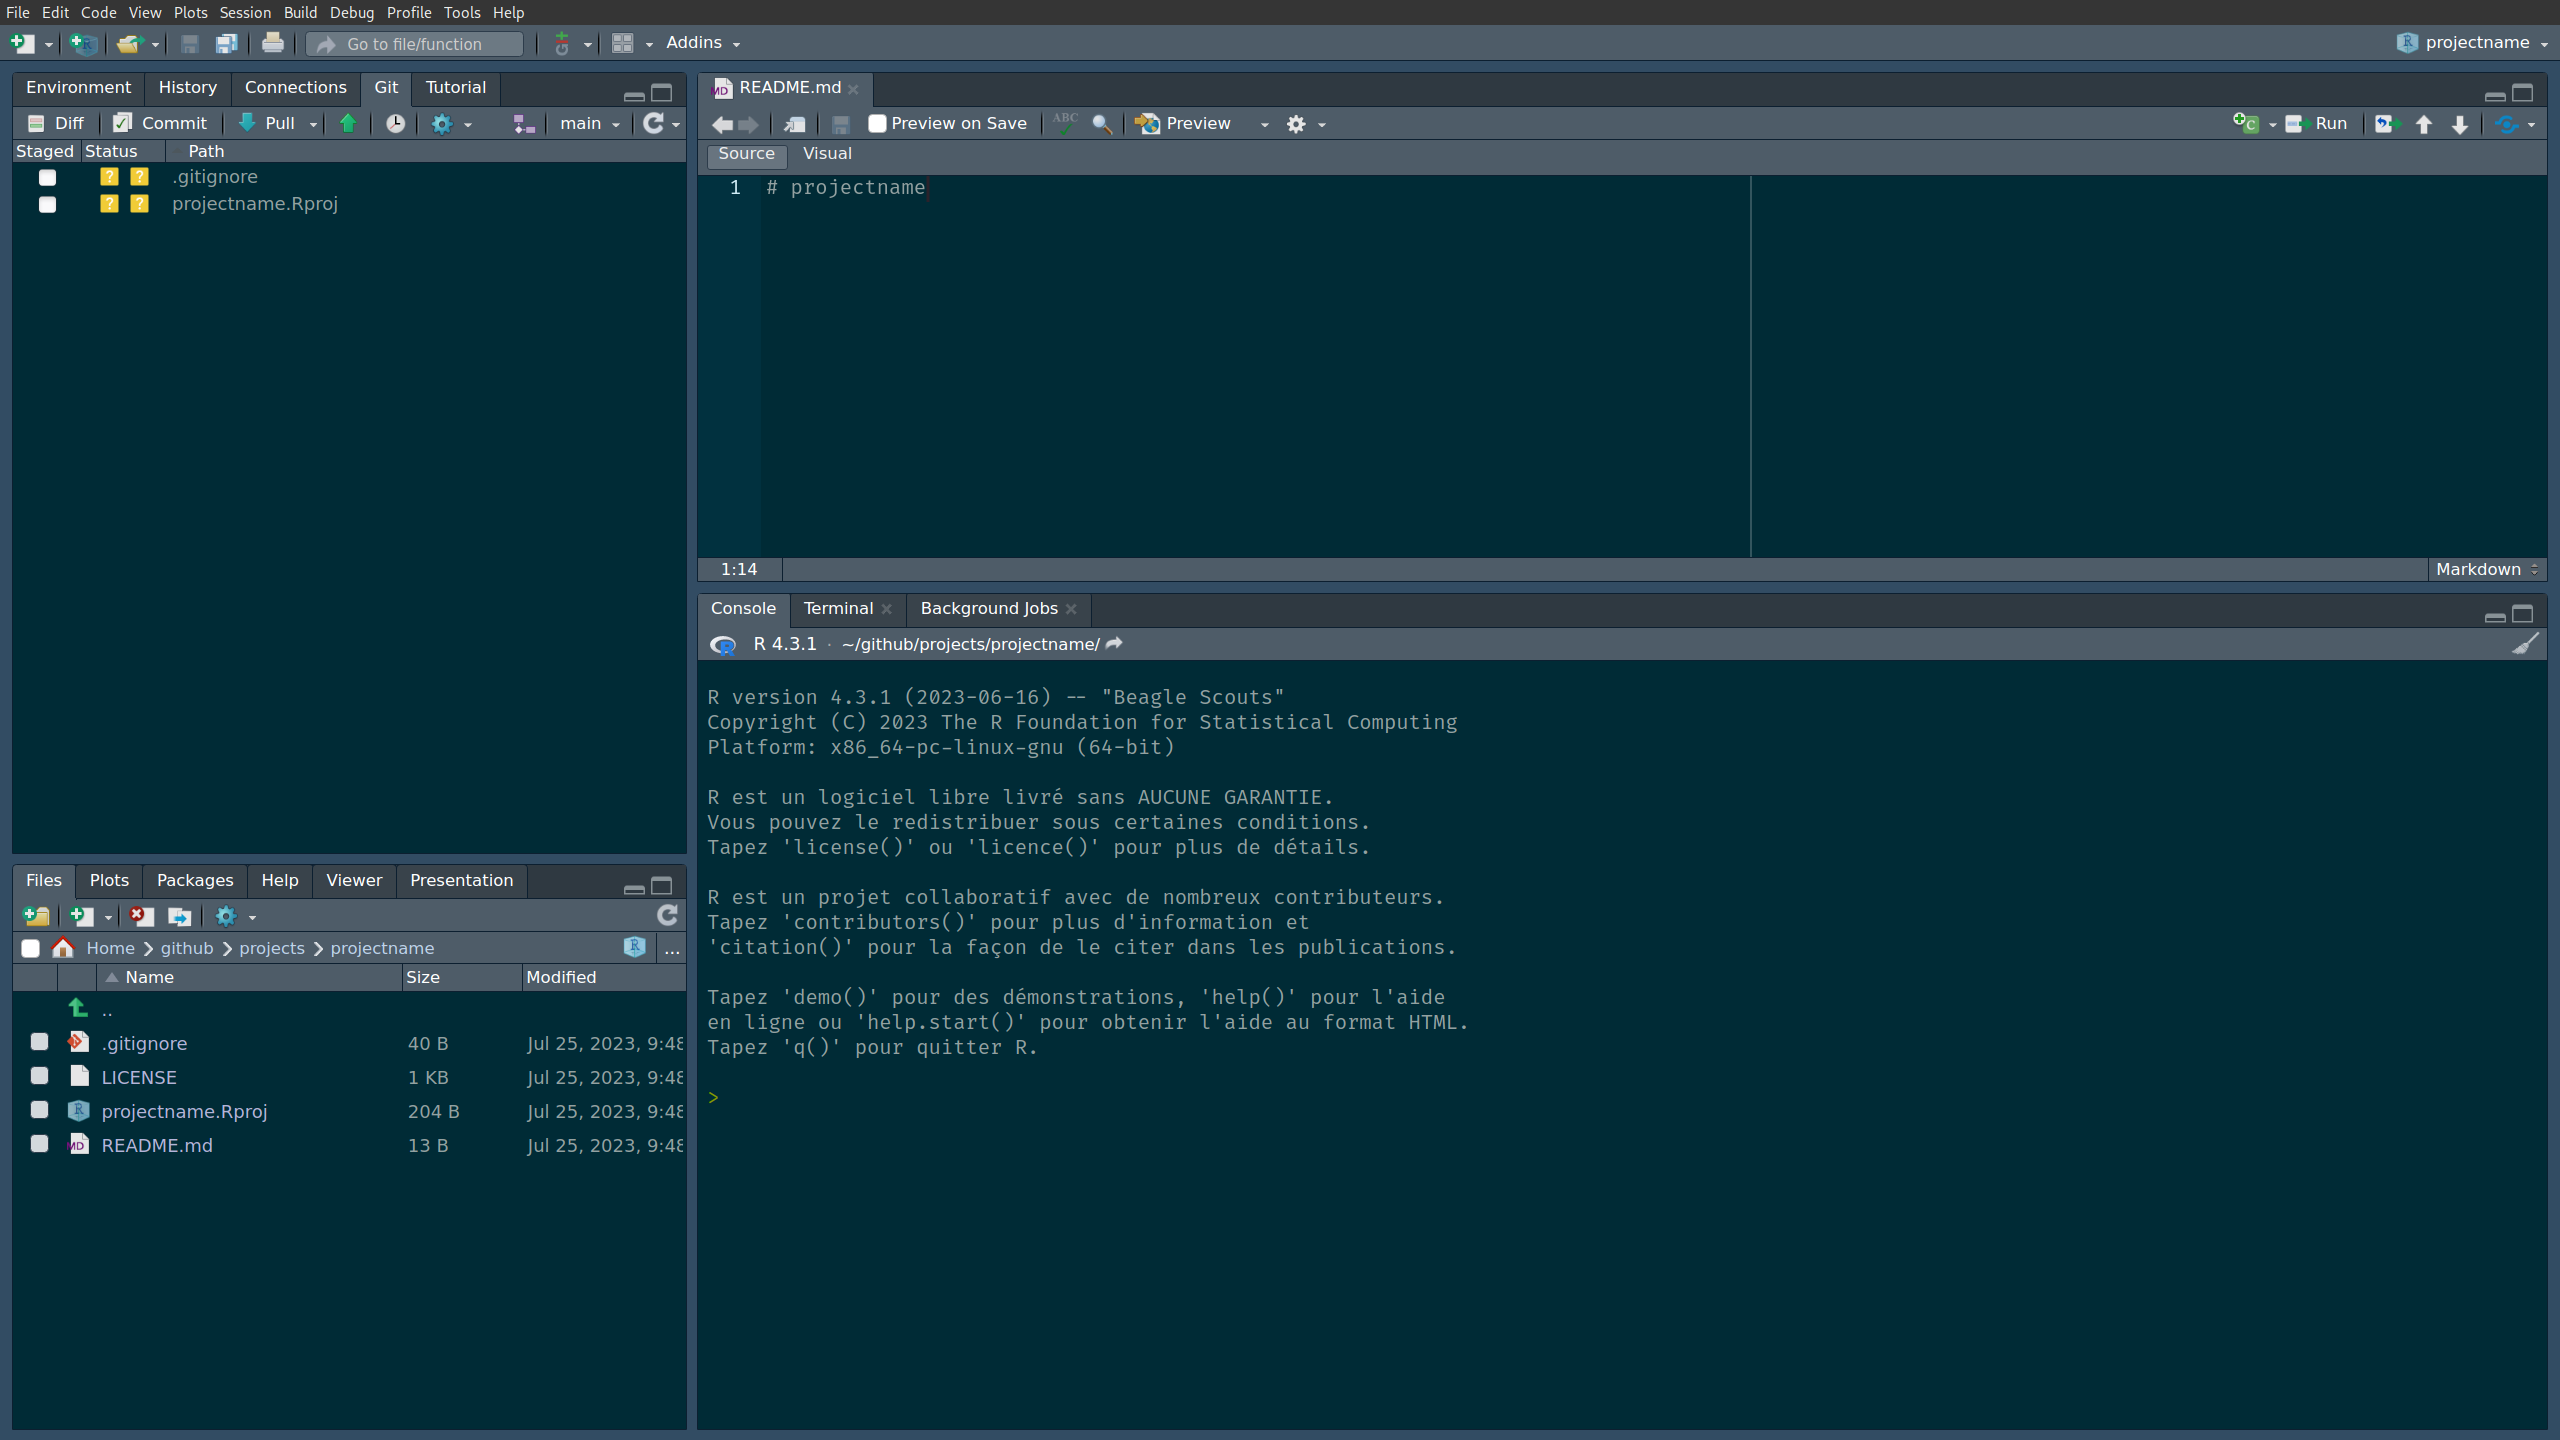Click the Go to file/function field
Screen dimensions: 2560x1440
click(x=414, y=44)
